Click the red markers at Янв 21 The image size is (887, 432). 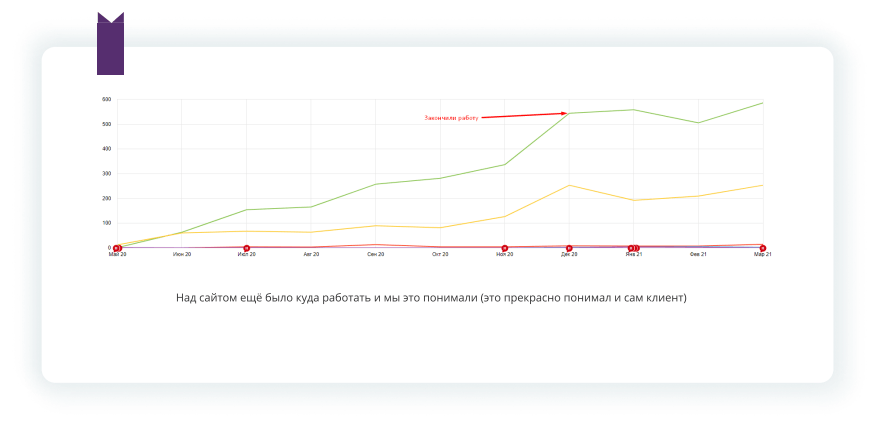click(633, 248)
